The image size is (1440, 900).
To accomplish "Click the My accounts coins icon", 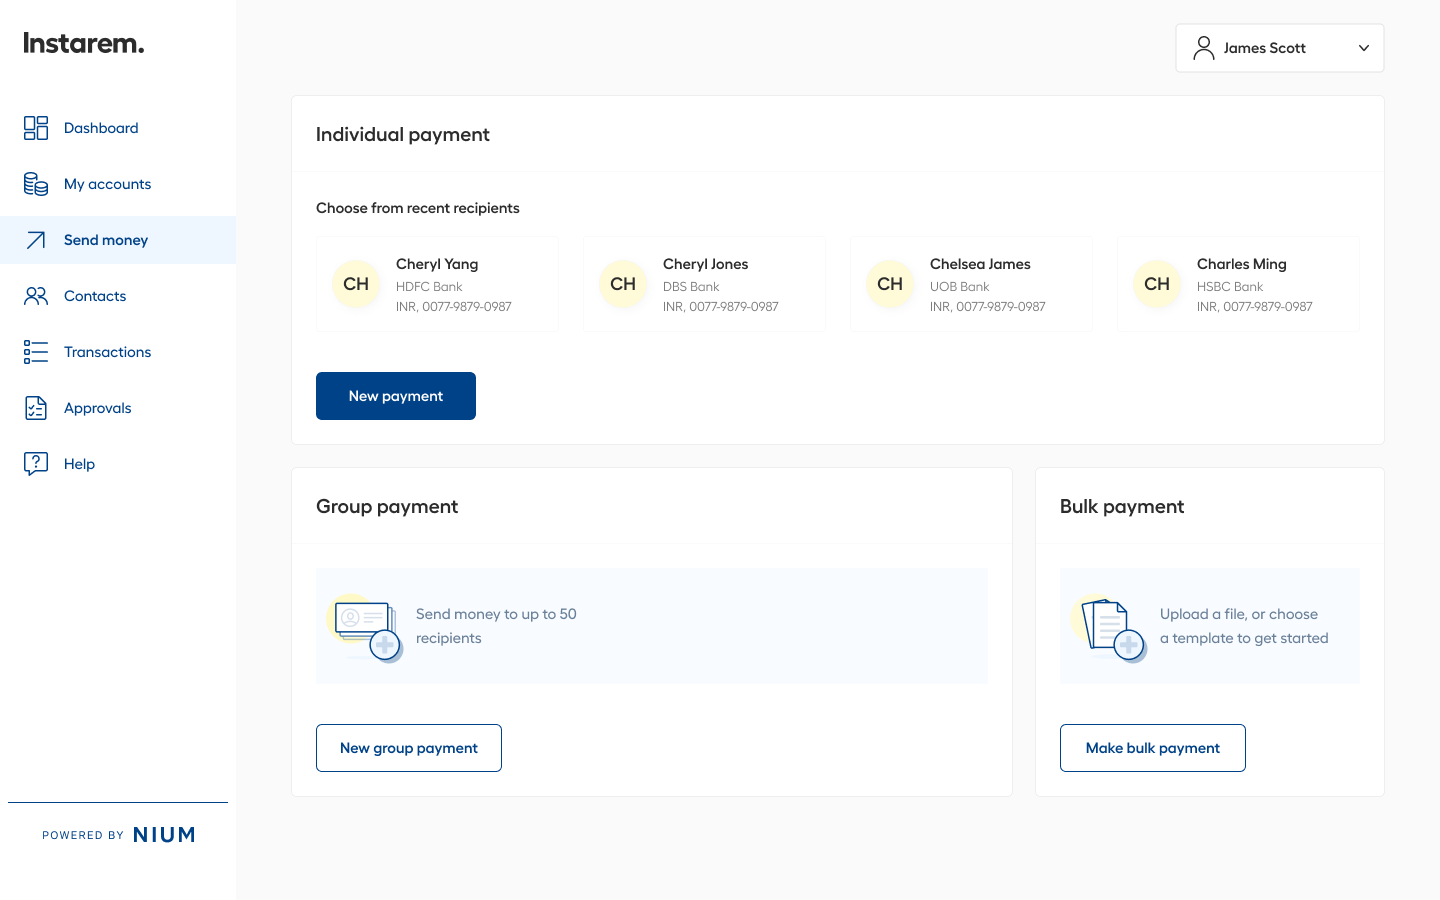I will coord(36,184).
